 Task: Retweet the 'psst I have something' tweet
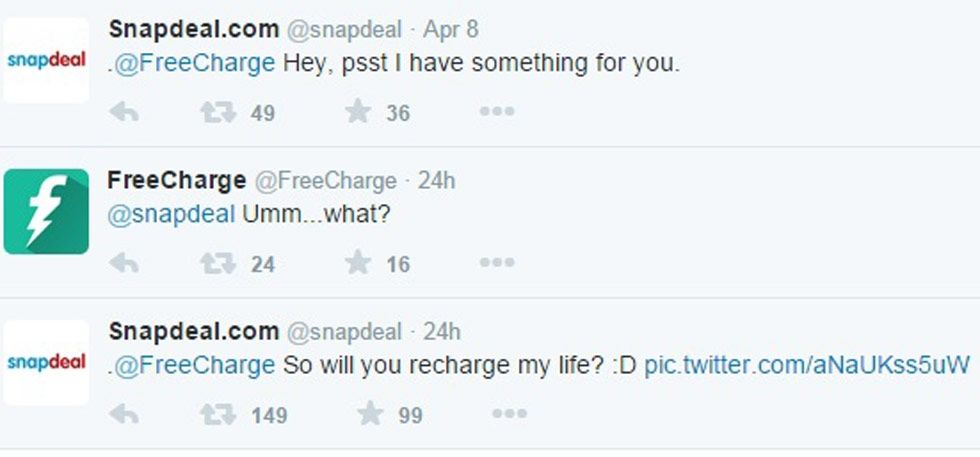point(217,113)
